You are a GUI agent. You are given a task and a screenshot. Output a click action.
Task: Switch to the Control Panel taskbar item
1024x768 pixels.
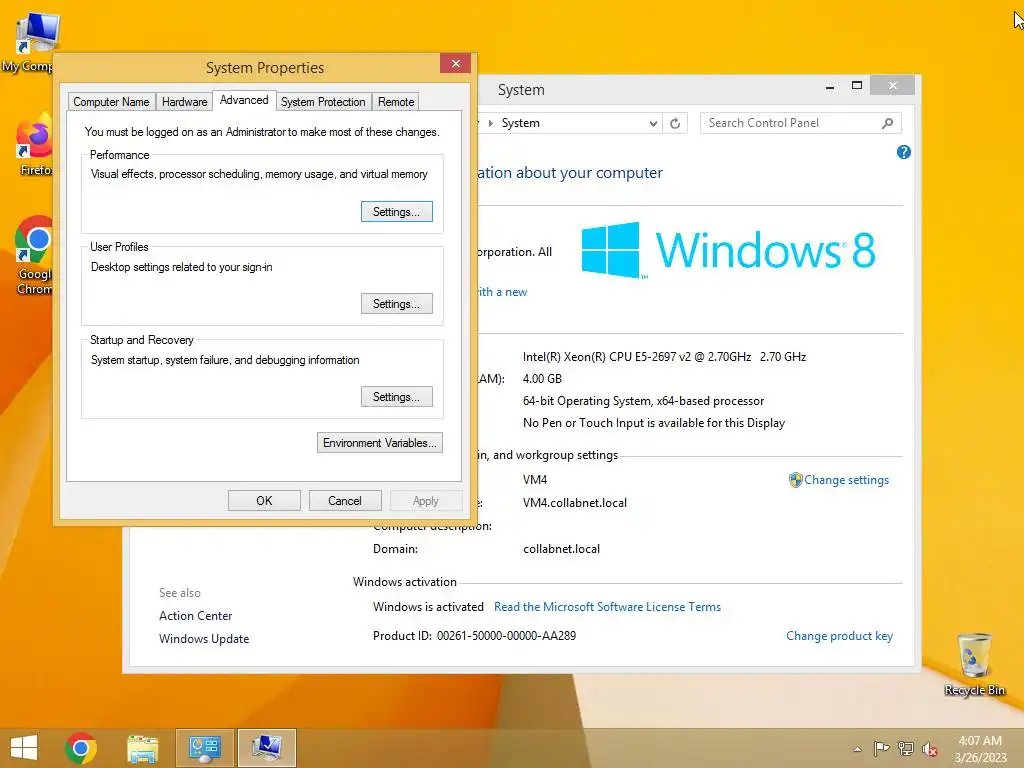204,748
